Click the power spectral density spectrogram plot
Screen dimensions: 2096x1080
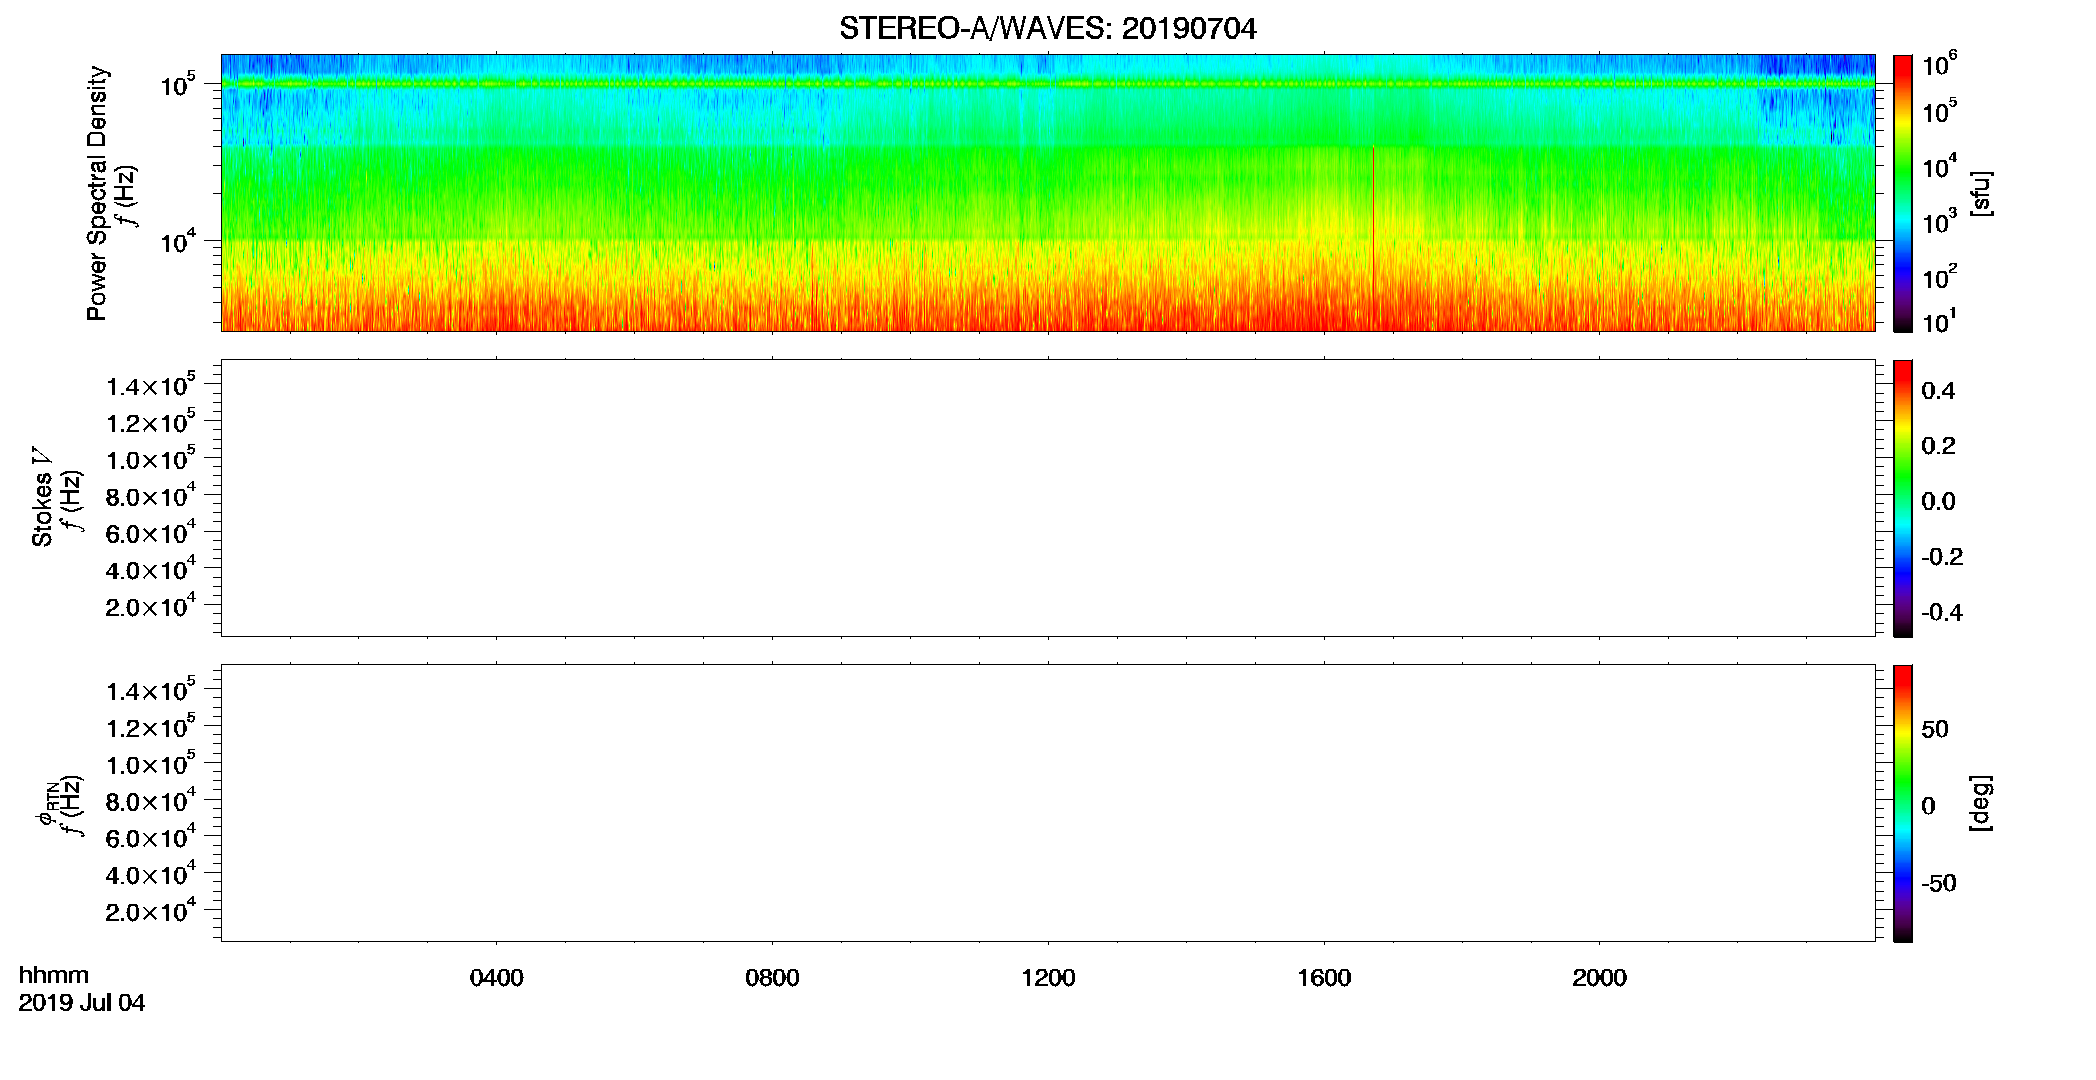(1048, 193)
